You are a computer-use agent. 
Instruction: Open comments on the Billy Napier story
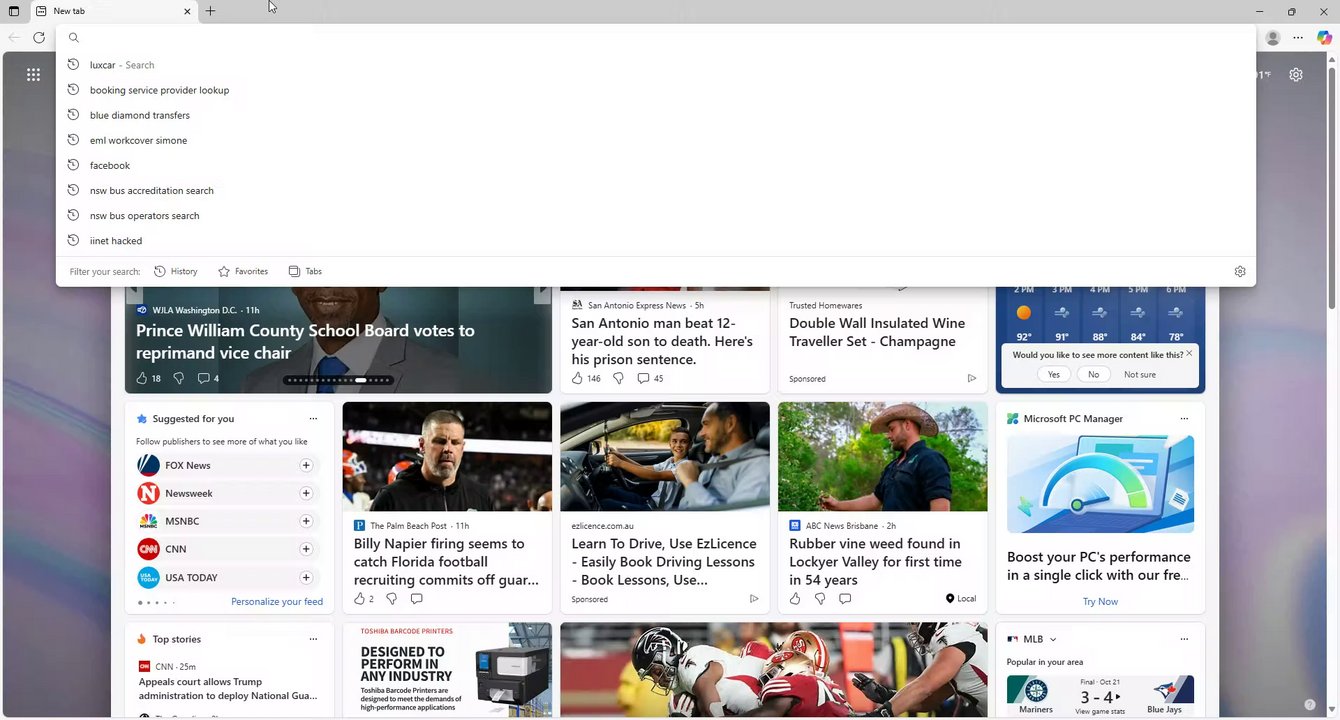416,598
